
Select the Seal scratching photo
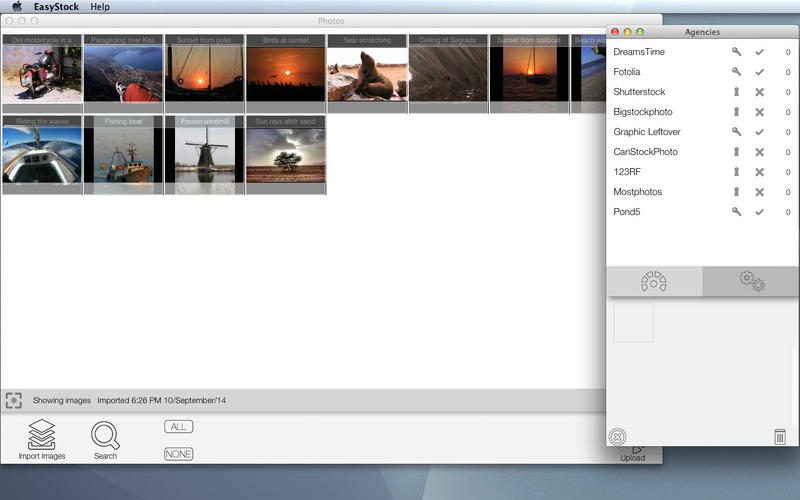pyautogui.click(x=367, y=74)
